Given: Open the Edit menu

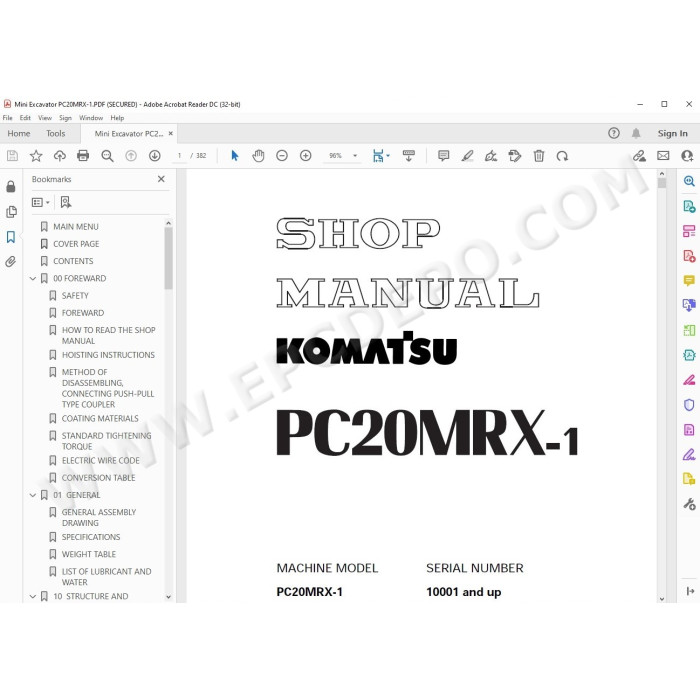Looking at the screenshot, I should [25, 118].
